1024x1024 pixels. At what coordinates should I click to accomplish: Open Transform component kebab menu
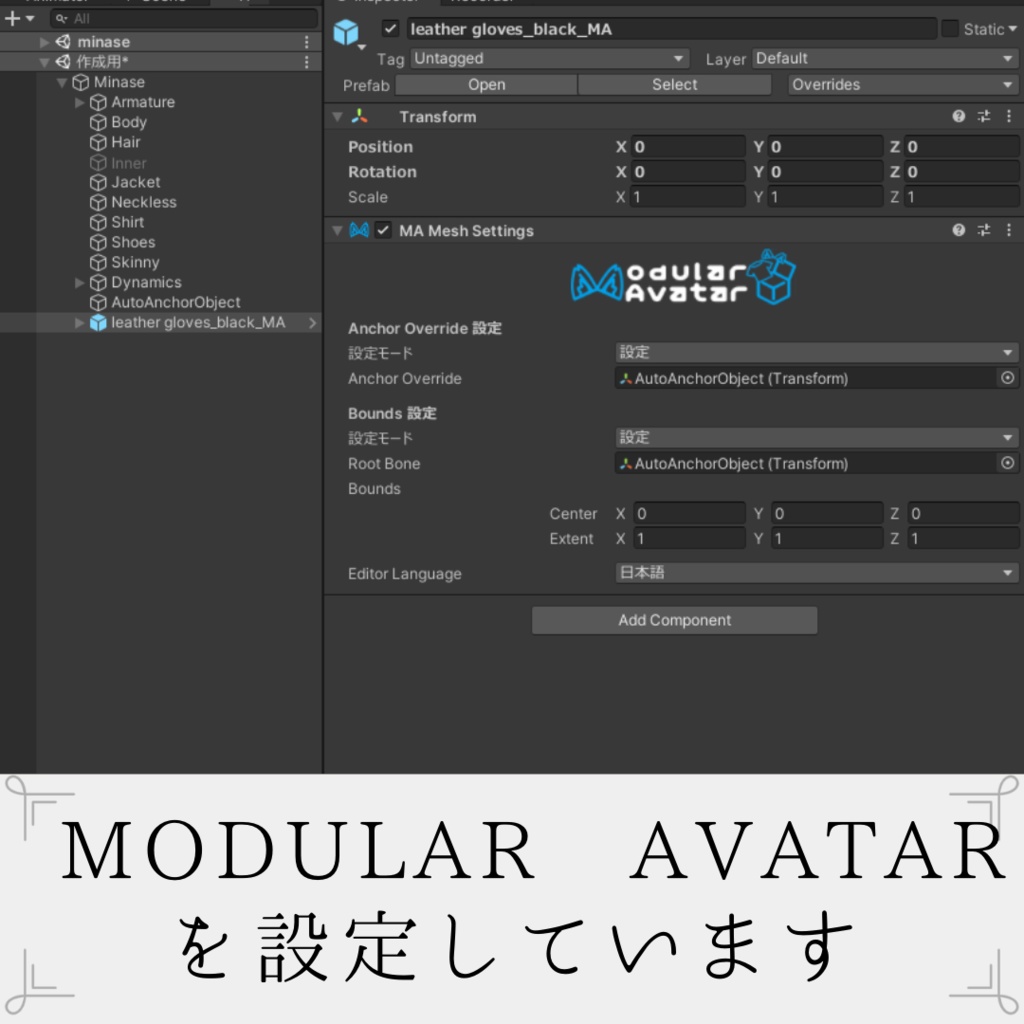coord(1009,116)
